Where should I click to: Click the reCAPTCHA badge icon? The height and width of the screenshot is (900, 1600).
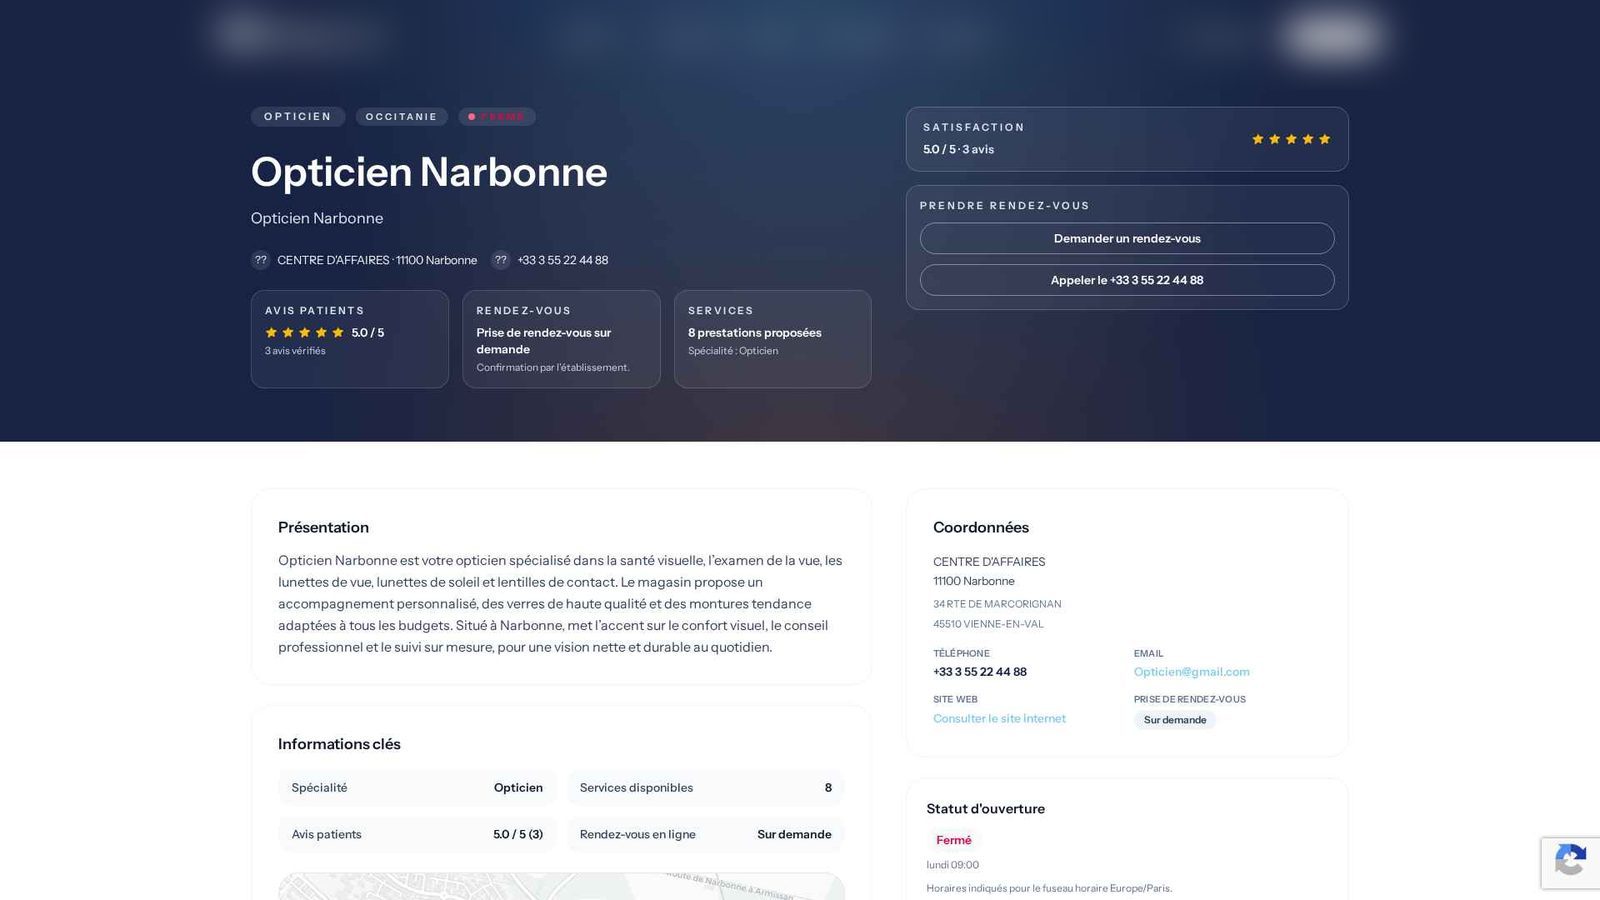click(1570, 862)
